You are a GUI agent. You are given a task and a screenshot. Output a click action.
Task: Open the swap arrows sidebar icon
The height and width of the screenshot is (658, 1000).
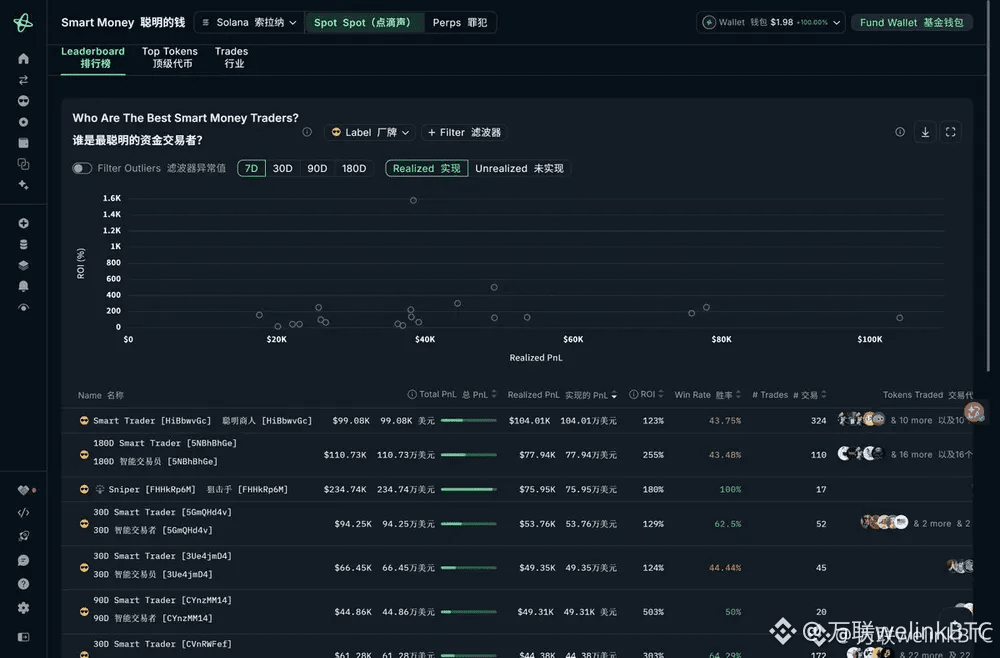click(x=24, y=80)
